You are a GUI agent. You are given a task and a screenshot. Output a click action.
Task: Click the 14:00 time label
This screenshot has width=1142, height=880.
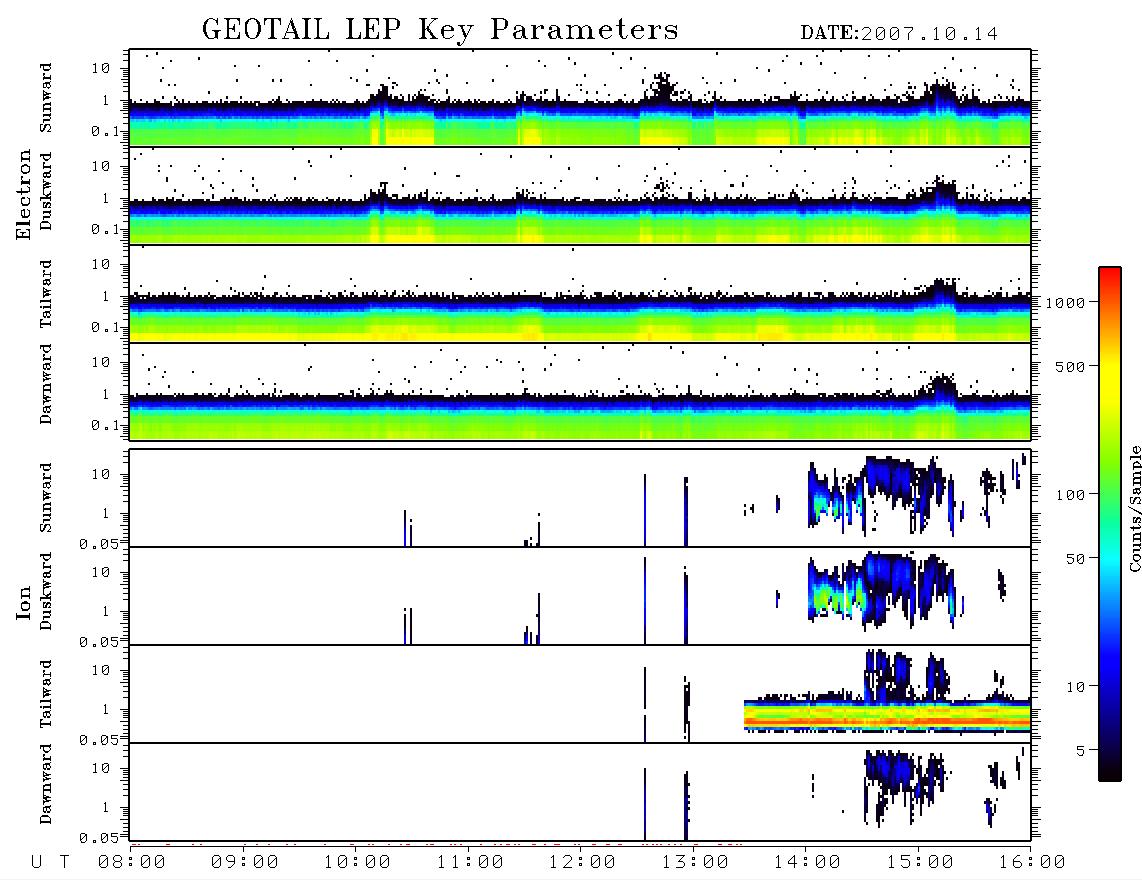807,863
